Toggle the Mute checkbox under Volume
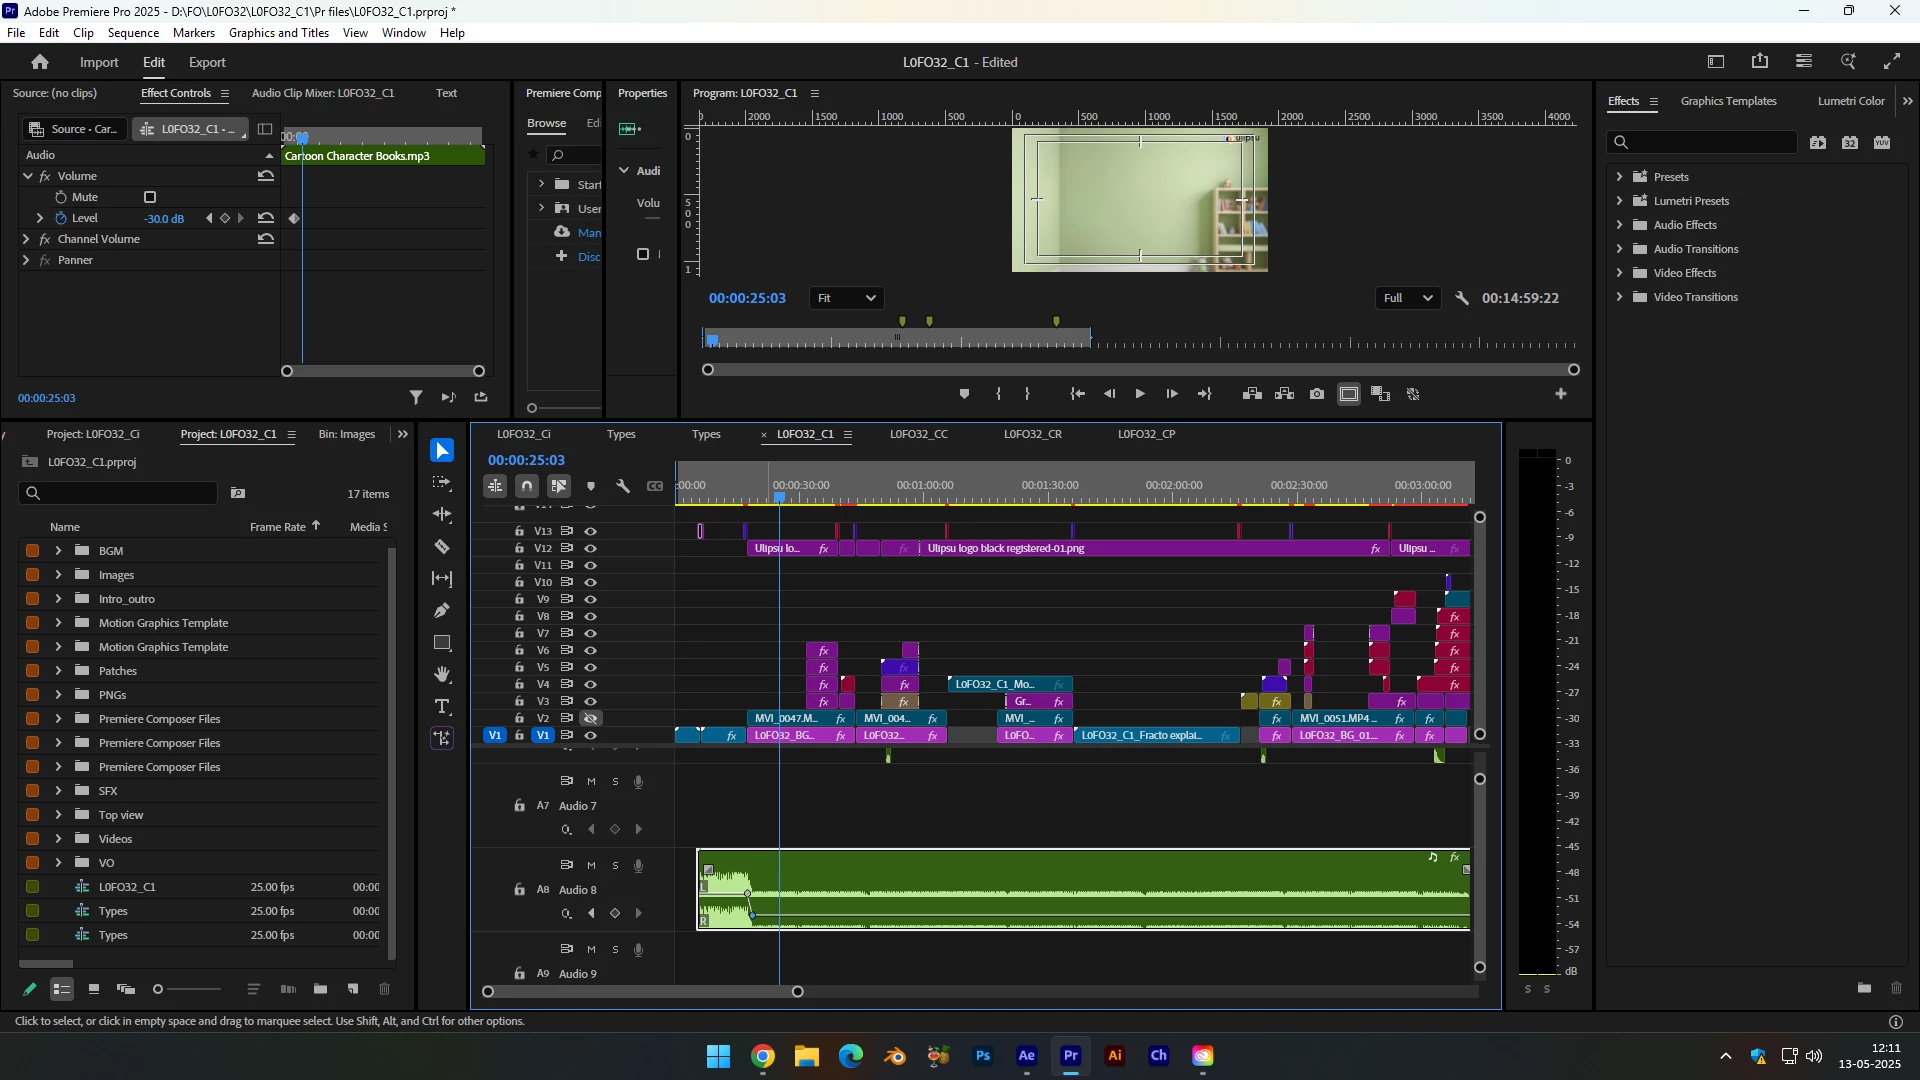The height and width of the screenshot is (1080, 1920). click(150, 198)
